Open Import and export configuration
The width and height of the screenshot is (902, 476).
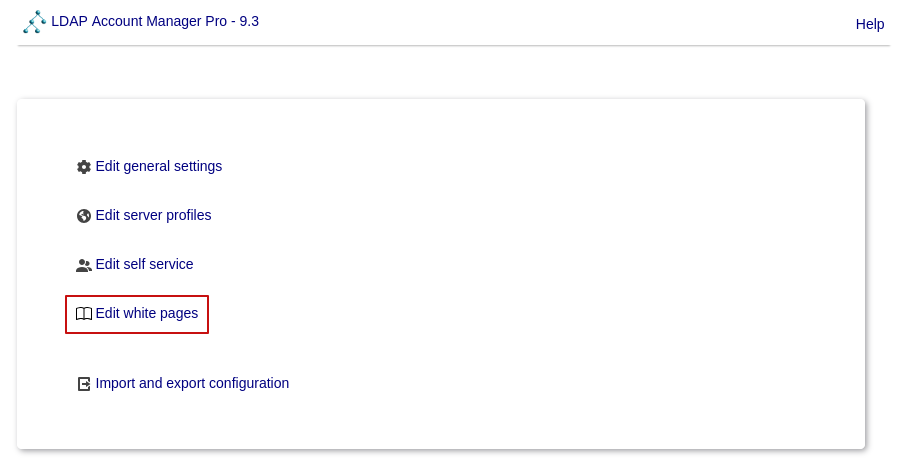click(192, 383)
